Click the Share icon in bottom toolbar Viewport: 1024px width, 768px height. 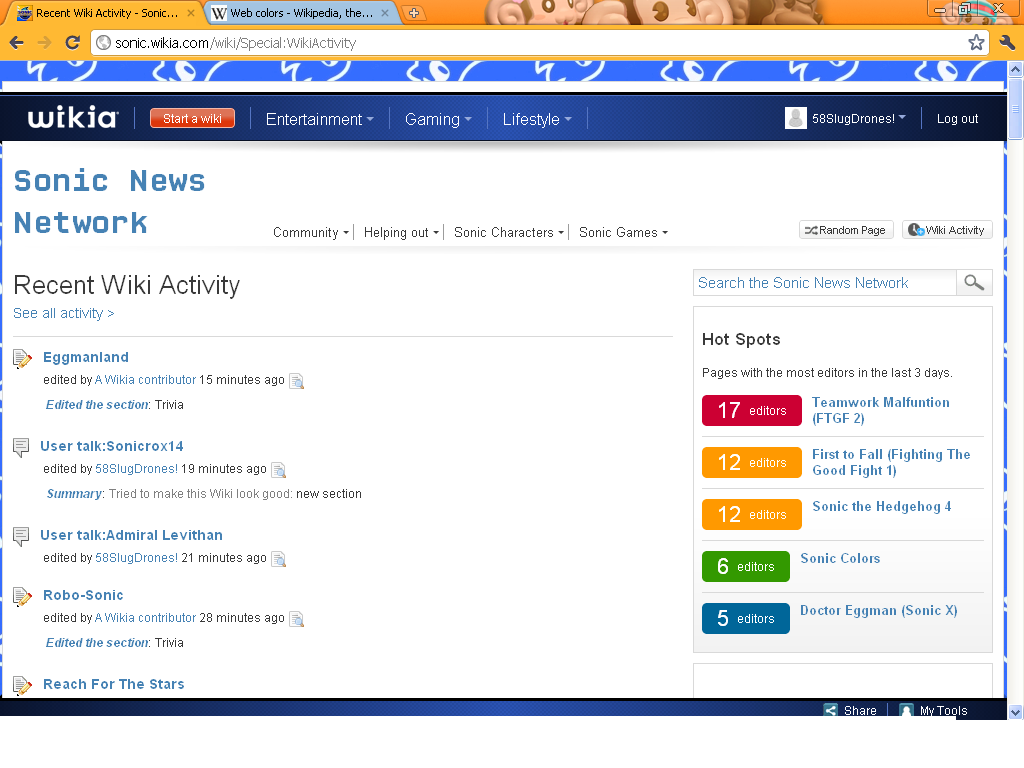click(x=831, y=710)
